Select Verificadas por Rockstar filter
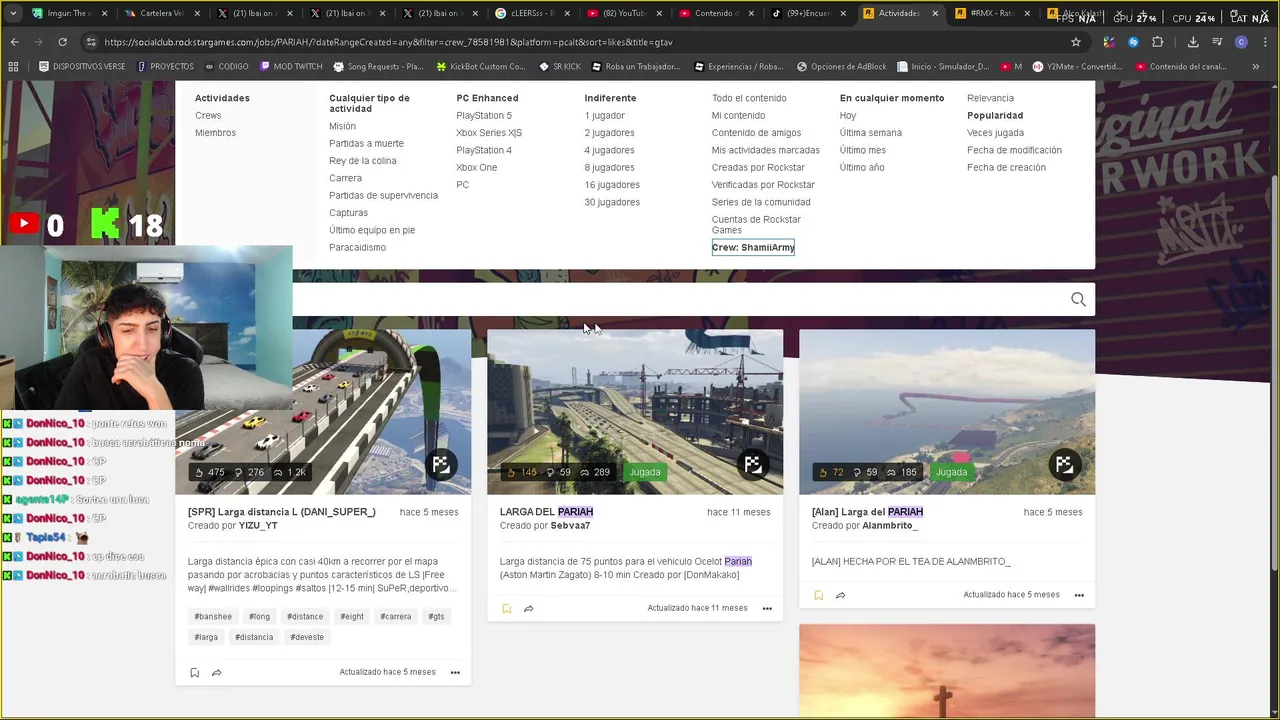Screen dimensions: 1280x720 [x=763, y=185]
